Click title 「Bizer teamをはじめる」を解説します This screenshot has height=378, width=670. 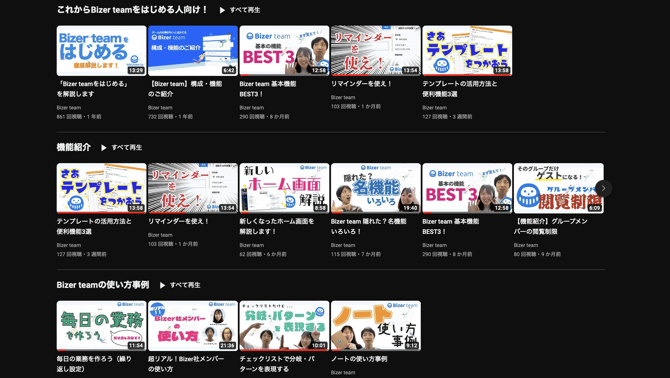pos(93,89)
